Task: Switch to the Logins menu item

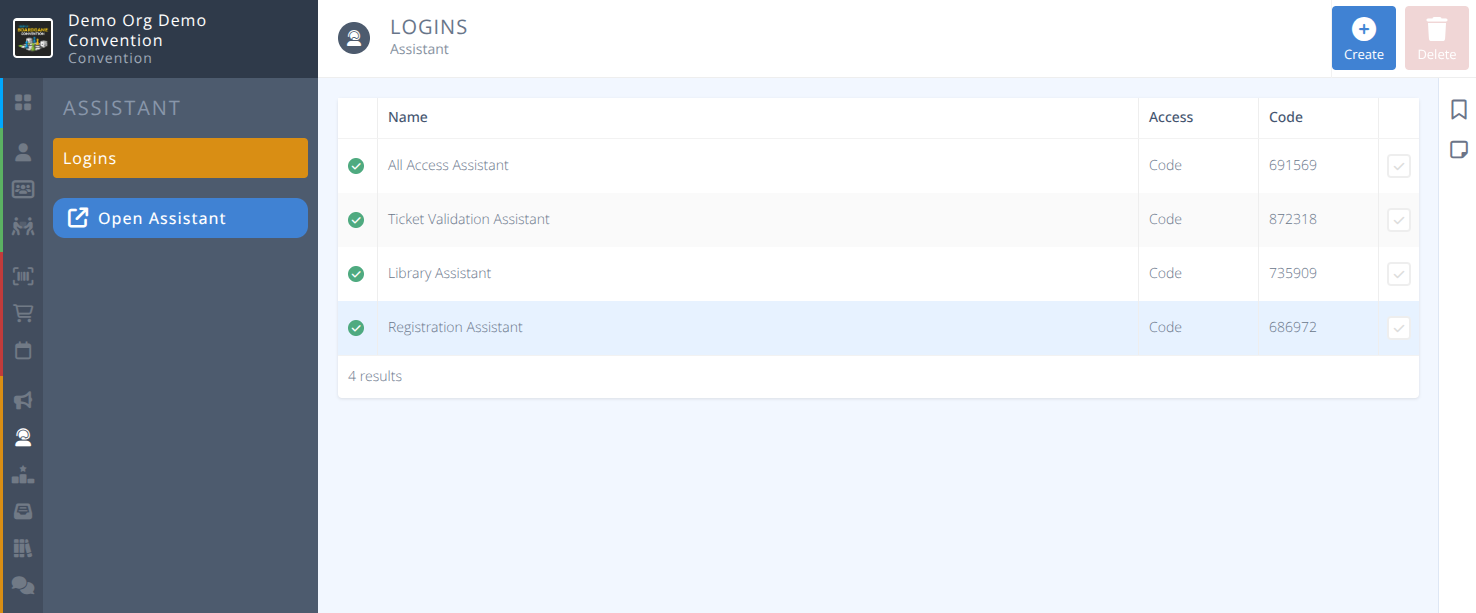Action: (180, 157)
